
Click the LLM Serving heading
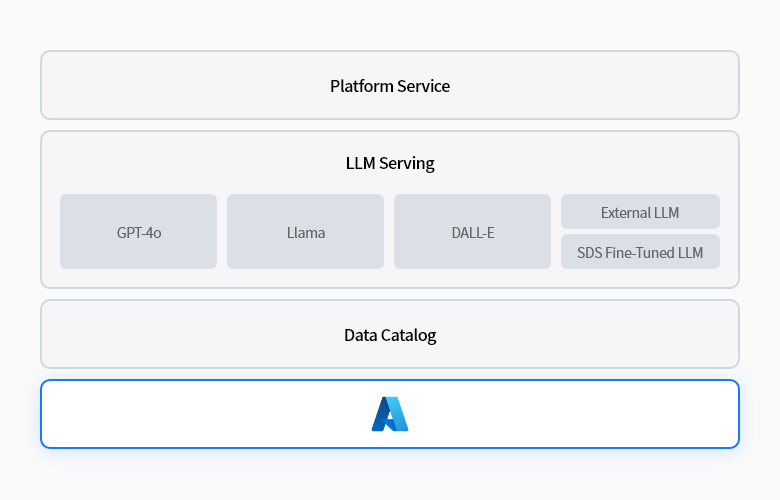pyautogui.click(x=390, y=163)
